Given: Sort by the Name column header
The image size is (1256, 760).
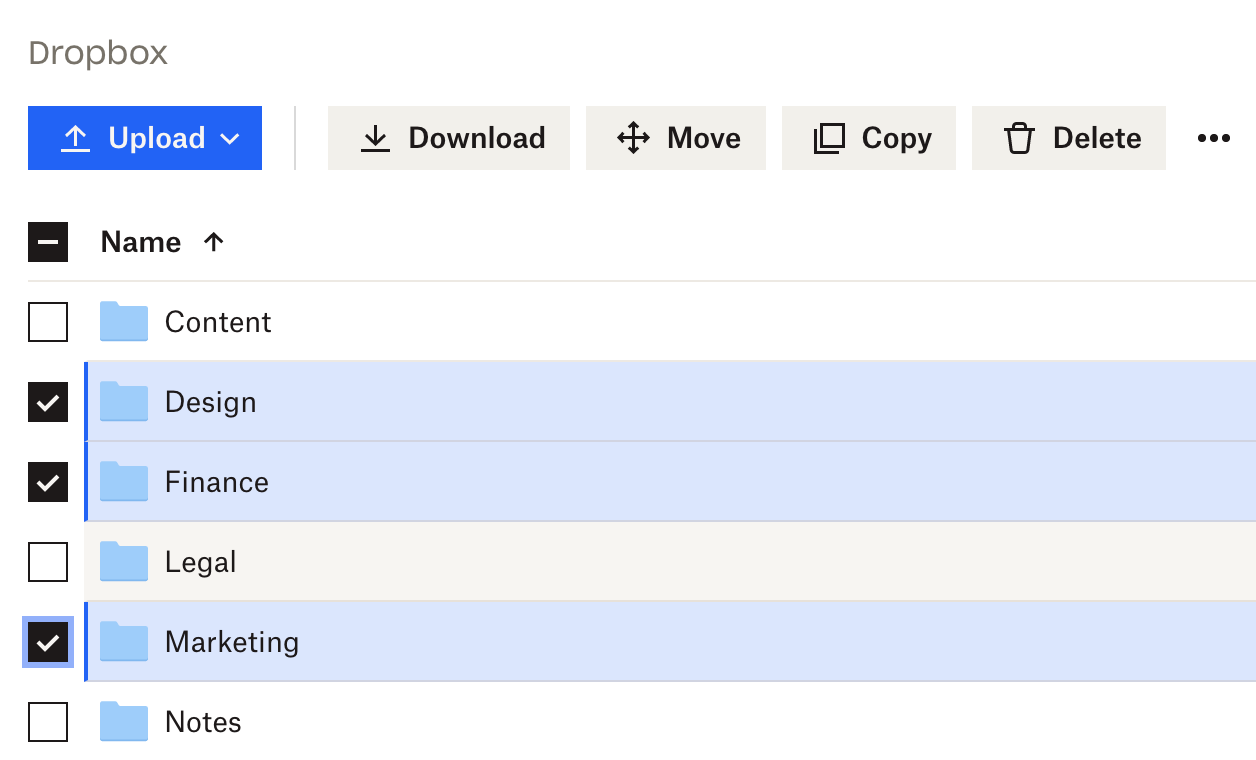Looking at the screenshot, I should 141,242.
